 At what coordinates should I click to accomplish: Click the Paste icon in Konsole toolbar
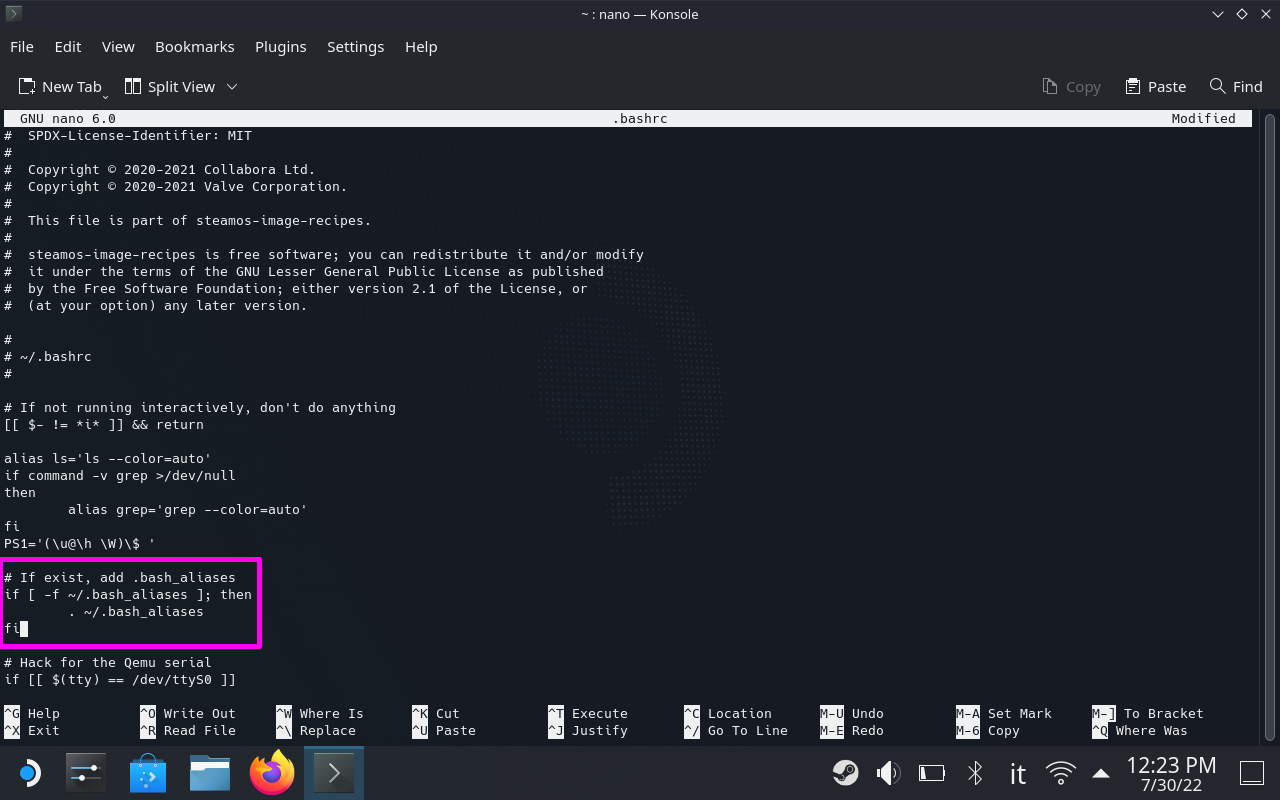(1155, 86)
